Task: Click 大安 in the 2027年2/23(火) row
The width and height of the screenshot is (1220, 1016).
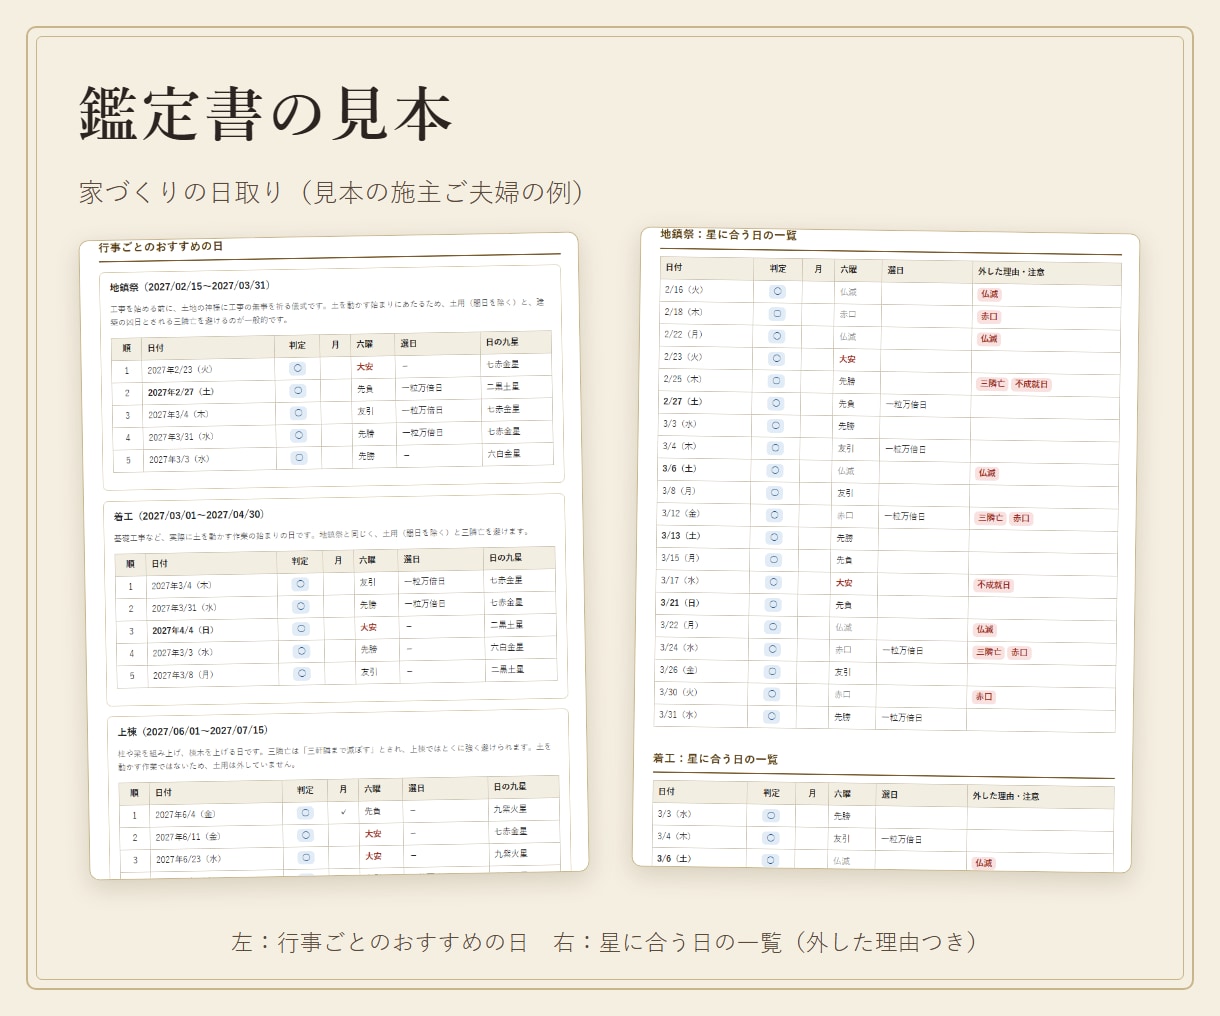Action: 365,367
